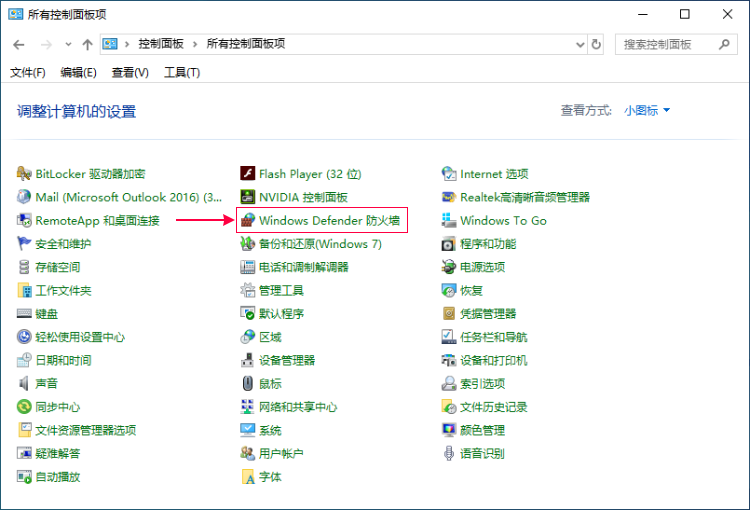Click the 凭据管理器 icon
The height and width of the screenshot is (510, 750).
point(449,313)
